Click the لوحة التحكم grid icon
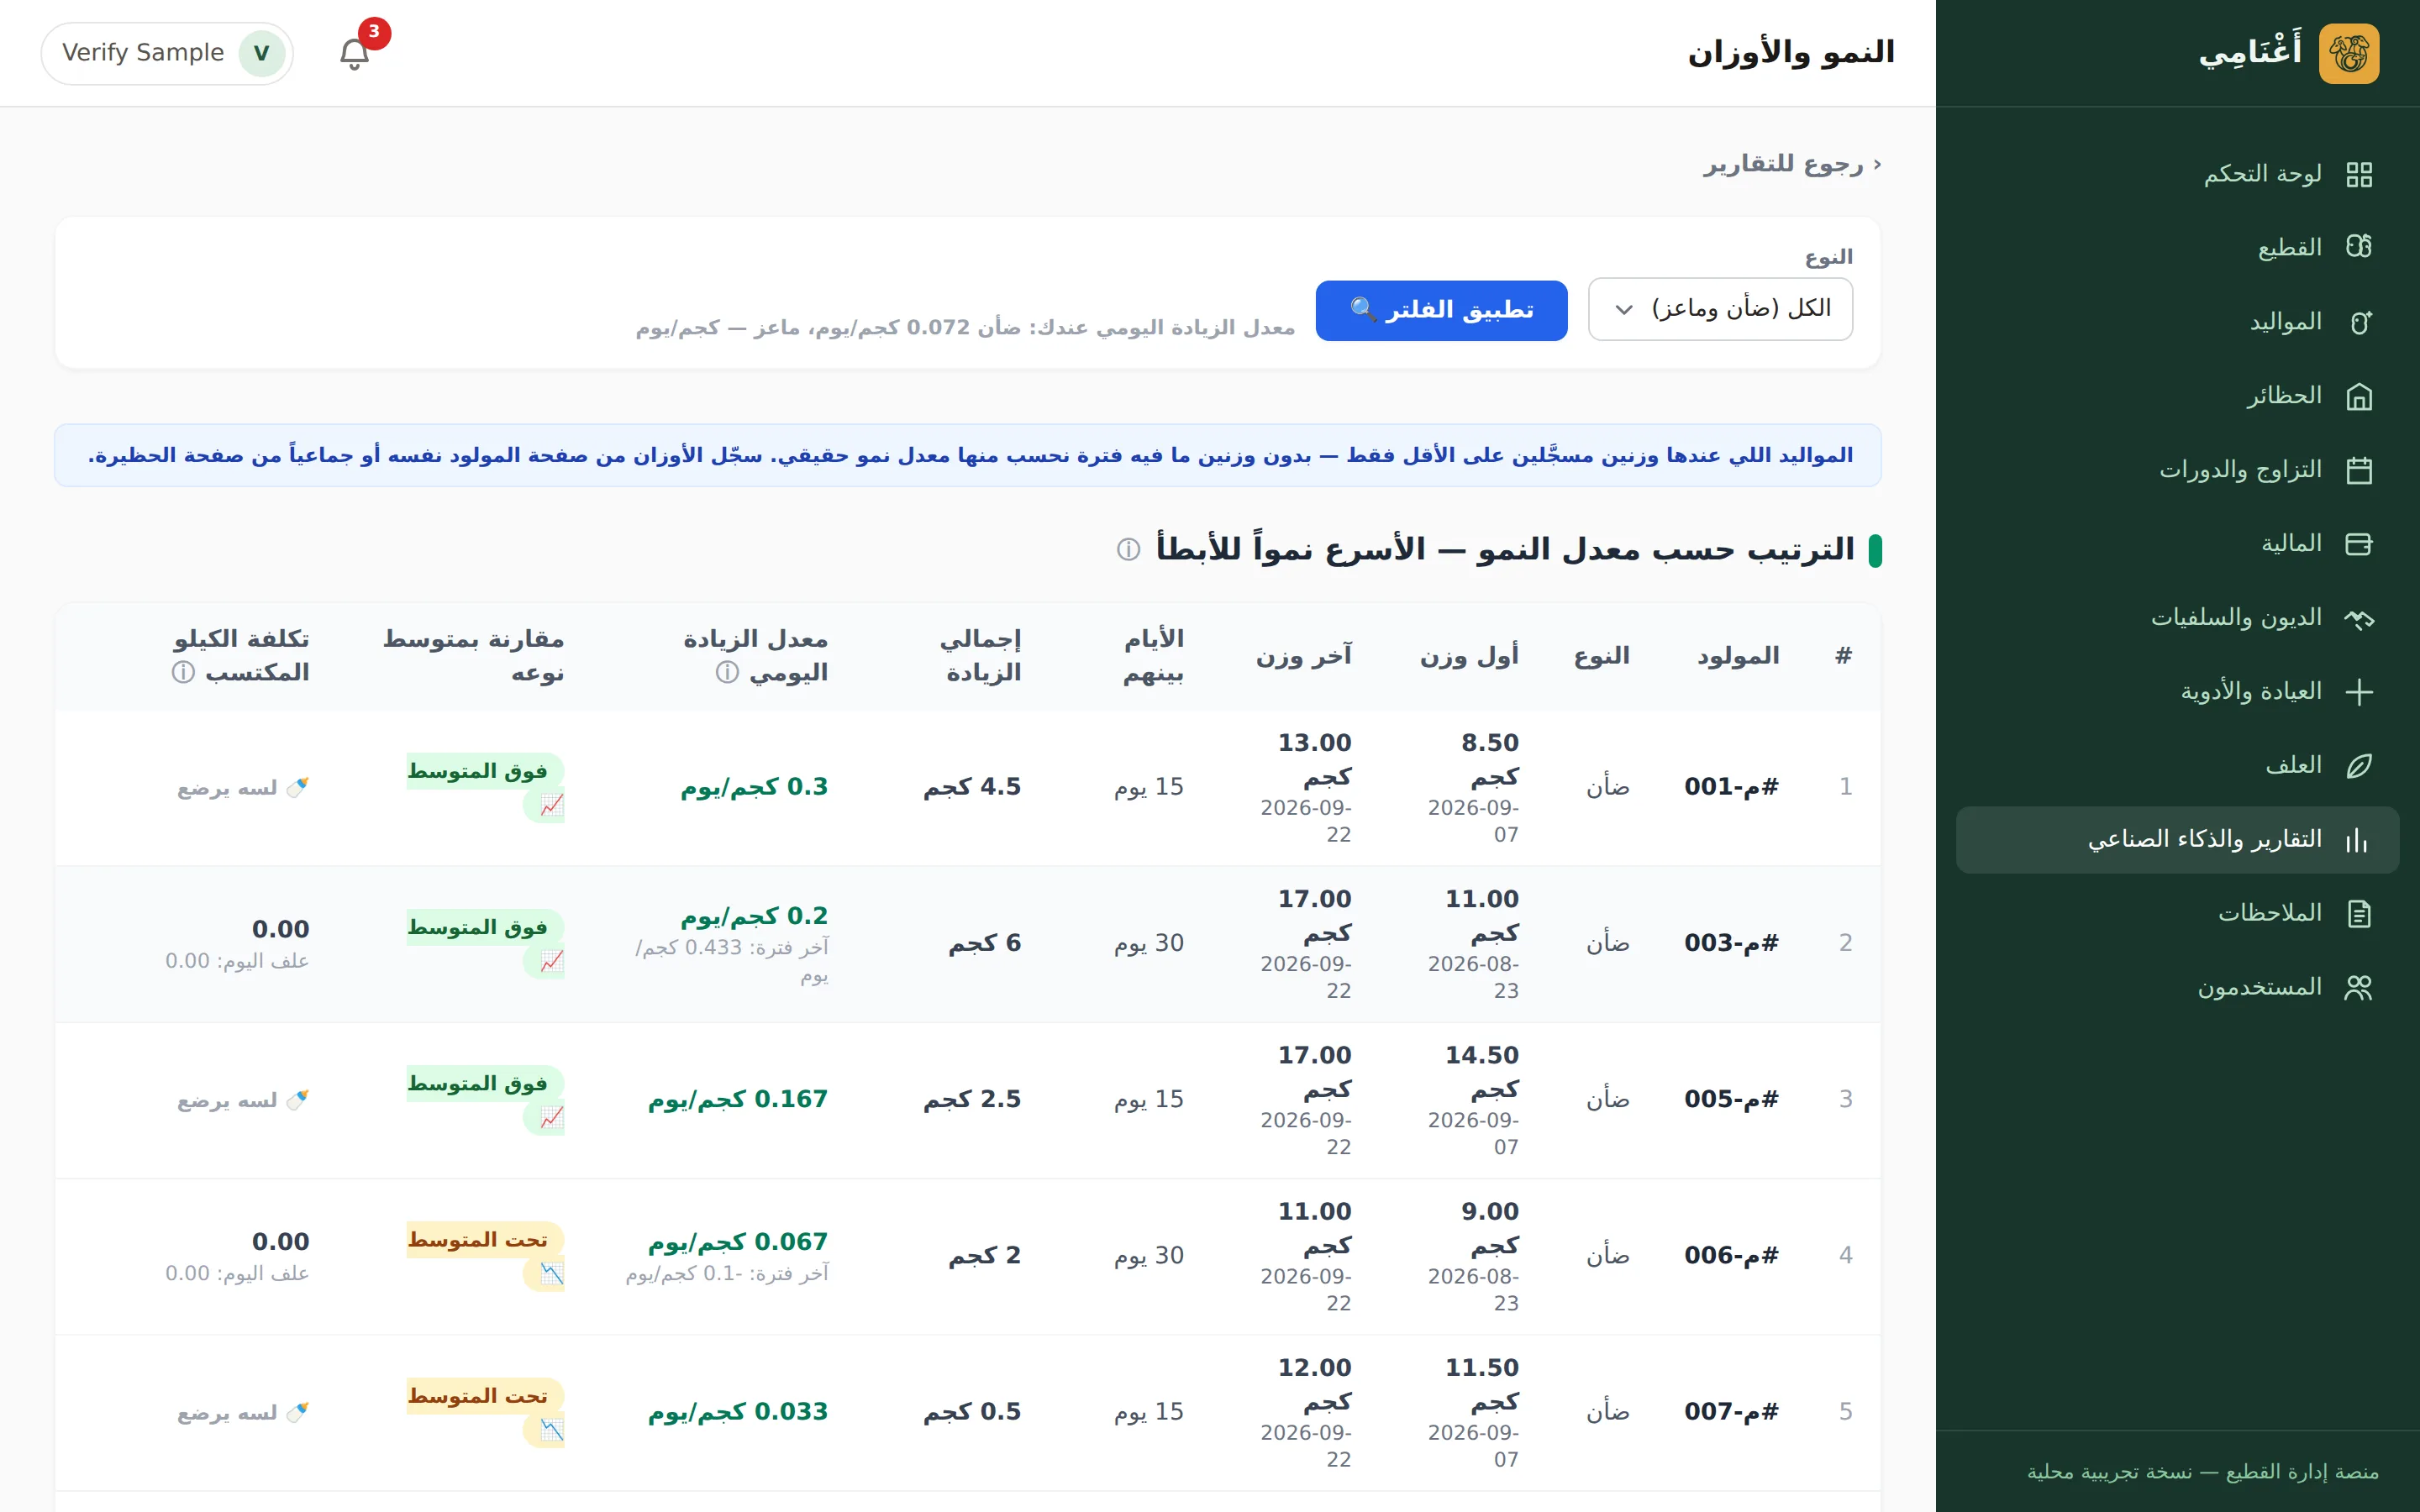Viewport: 2420px width, 1512px height. [2359, 175]
